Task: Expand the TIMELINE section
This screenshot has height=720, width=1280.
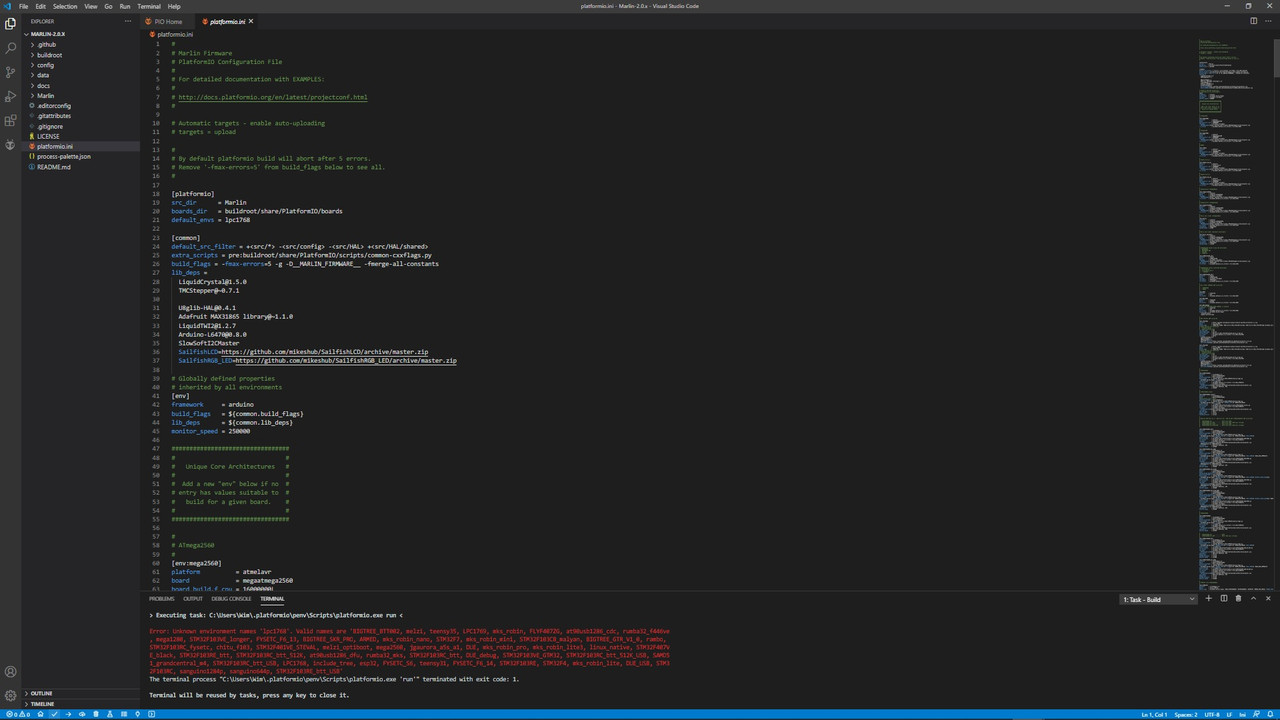Action: point(81,704)
